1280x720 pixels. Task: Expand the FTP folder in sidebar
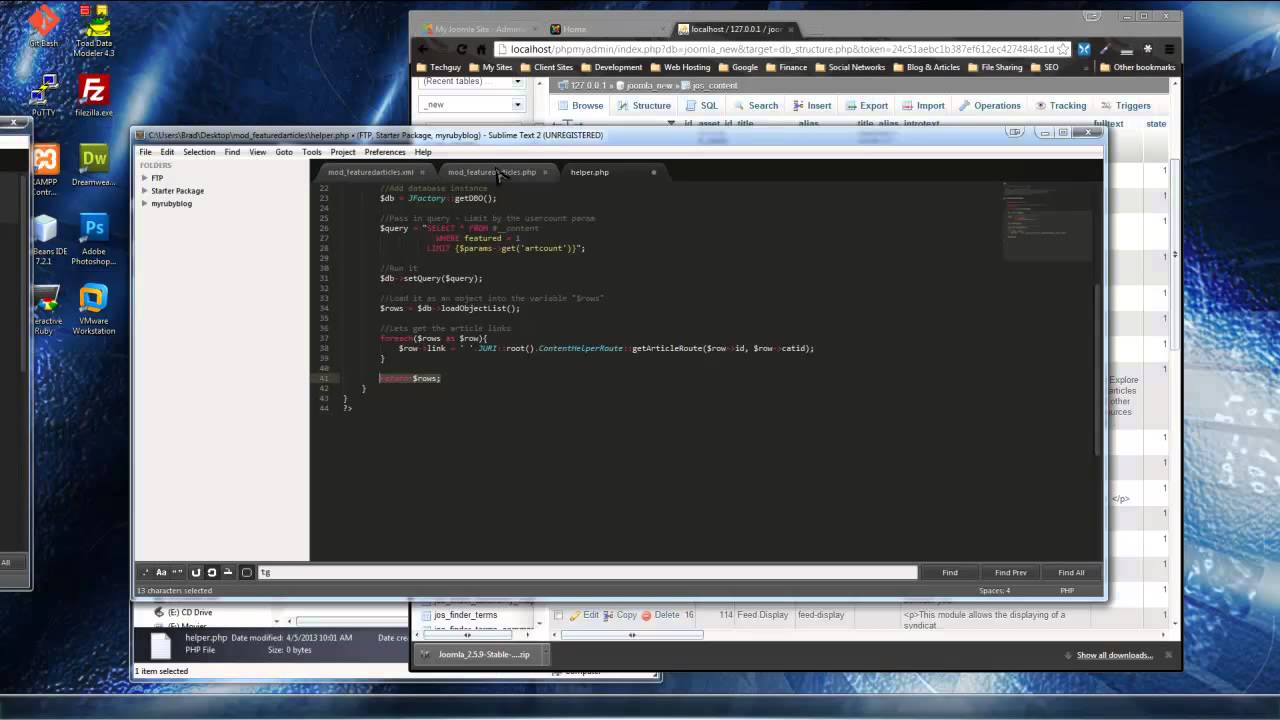click(145, 178)
